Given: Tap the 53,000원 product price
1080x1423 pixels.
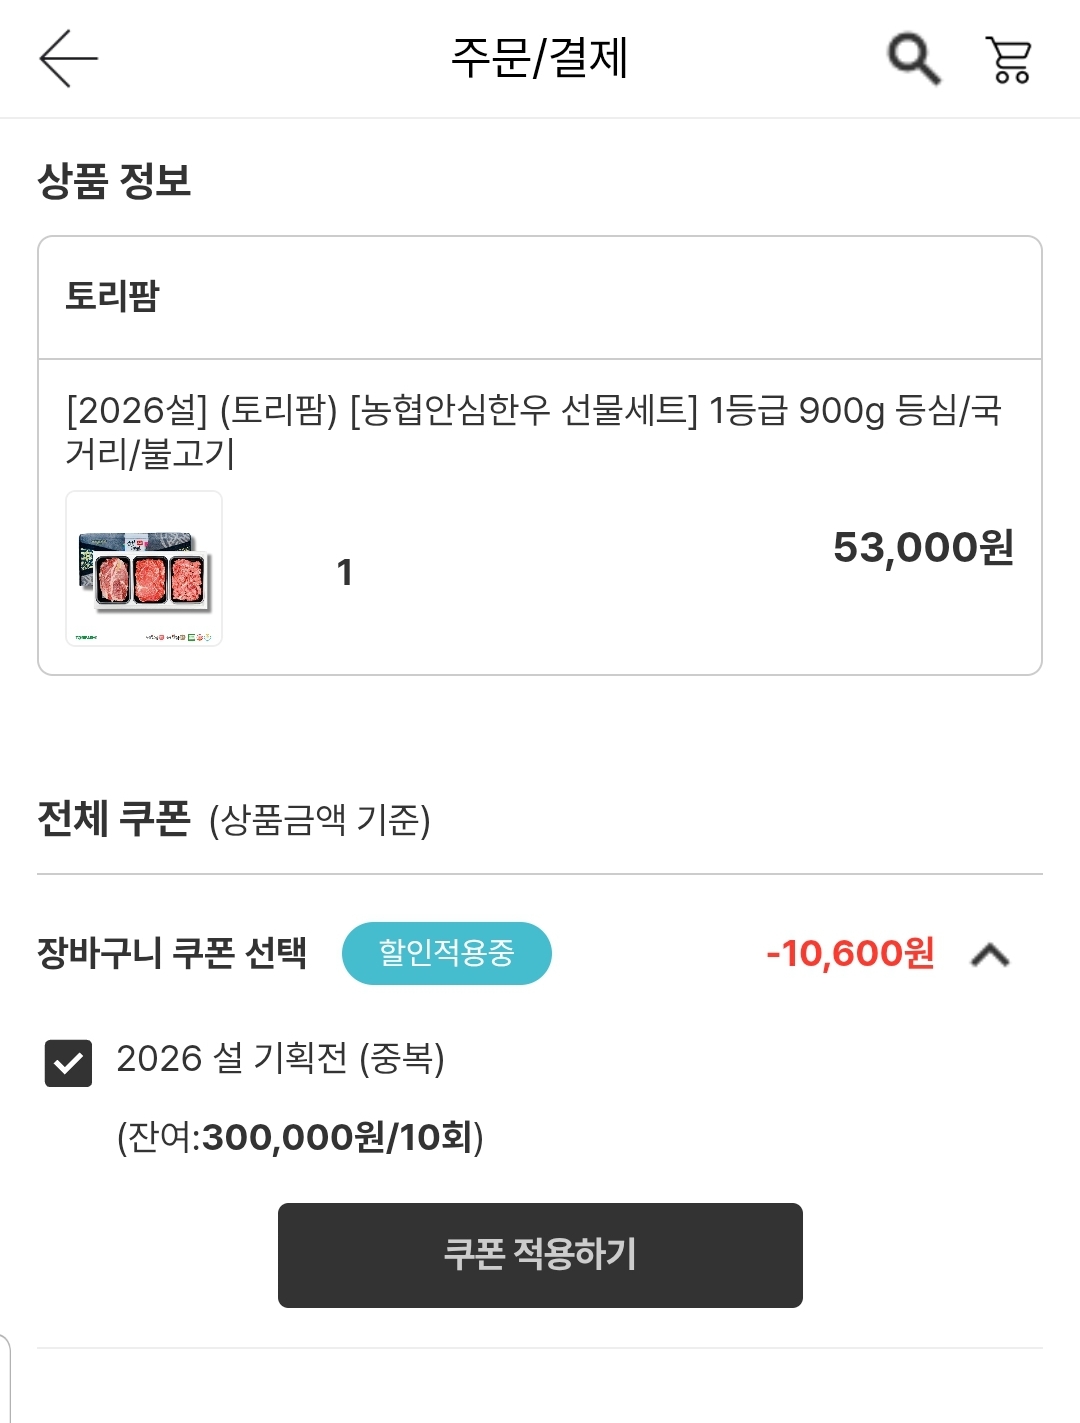Looking at the screenshot, I should (923, 547).
